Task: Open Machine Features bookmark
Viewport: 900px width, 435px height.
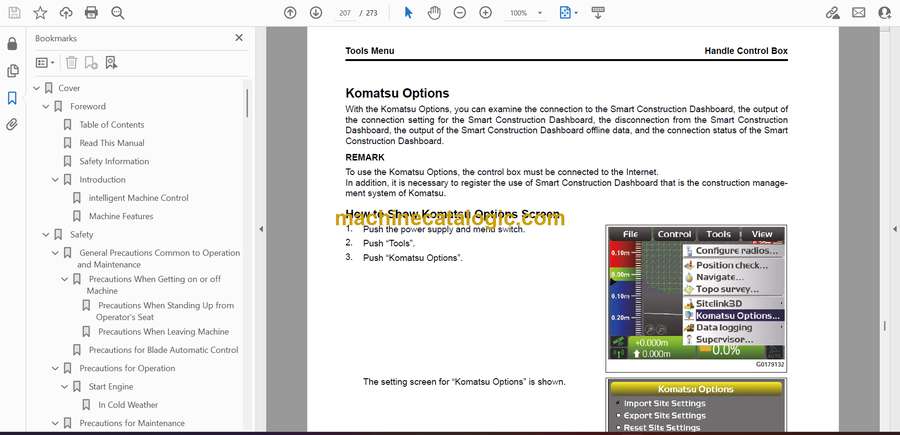Action: (121, 216)
